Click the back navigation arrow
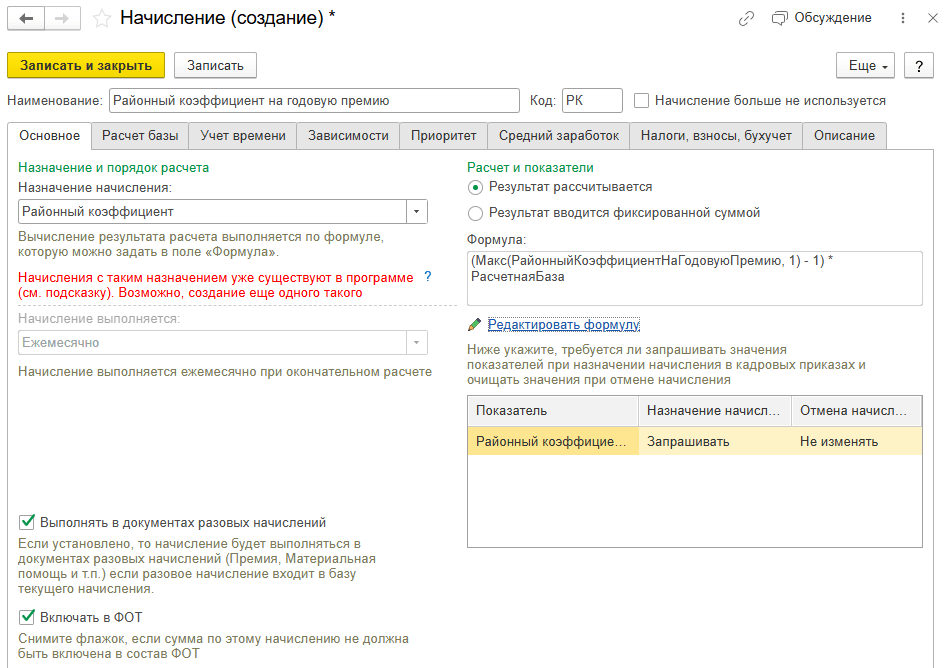 pos(26,18)
